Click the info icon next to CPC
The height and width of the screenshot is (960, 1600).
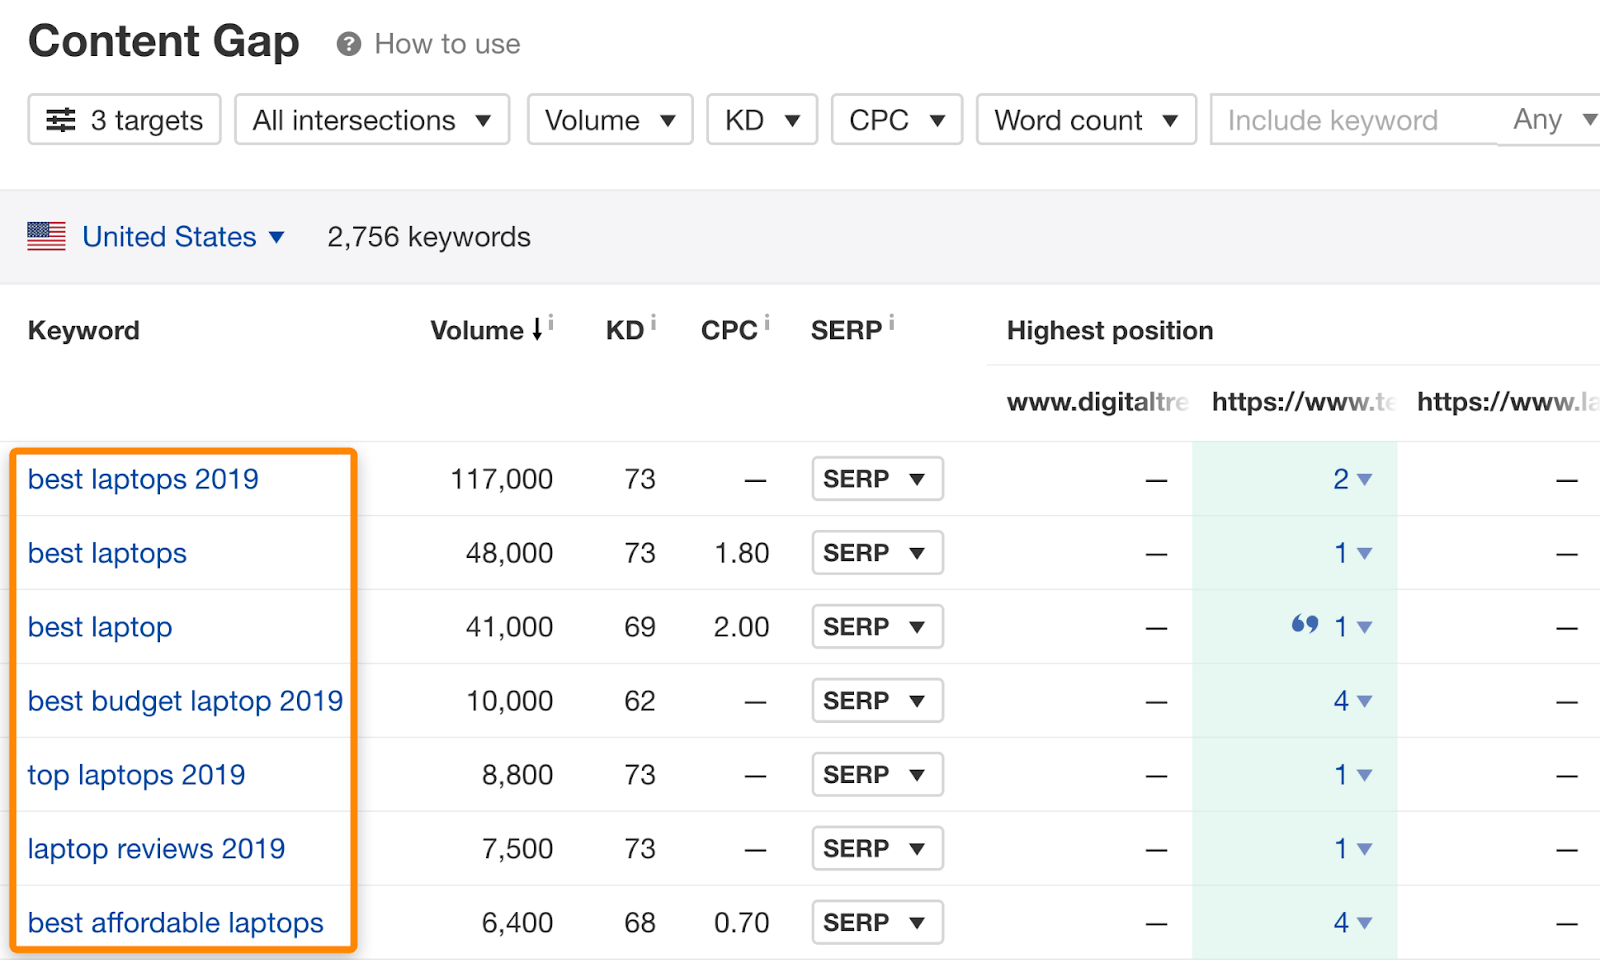[767, 323]
